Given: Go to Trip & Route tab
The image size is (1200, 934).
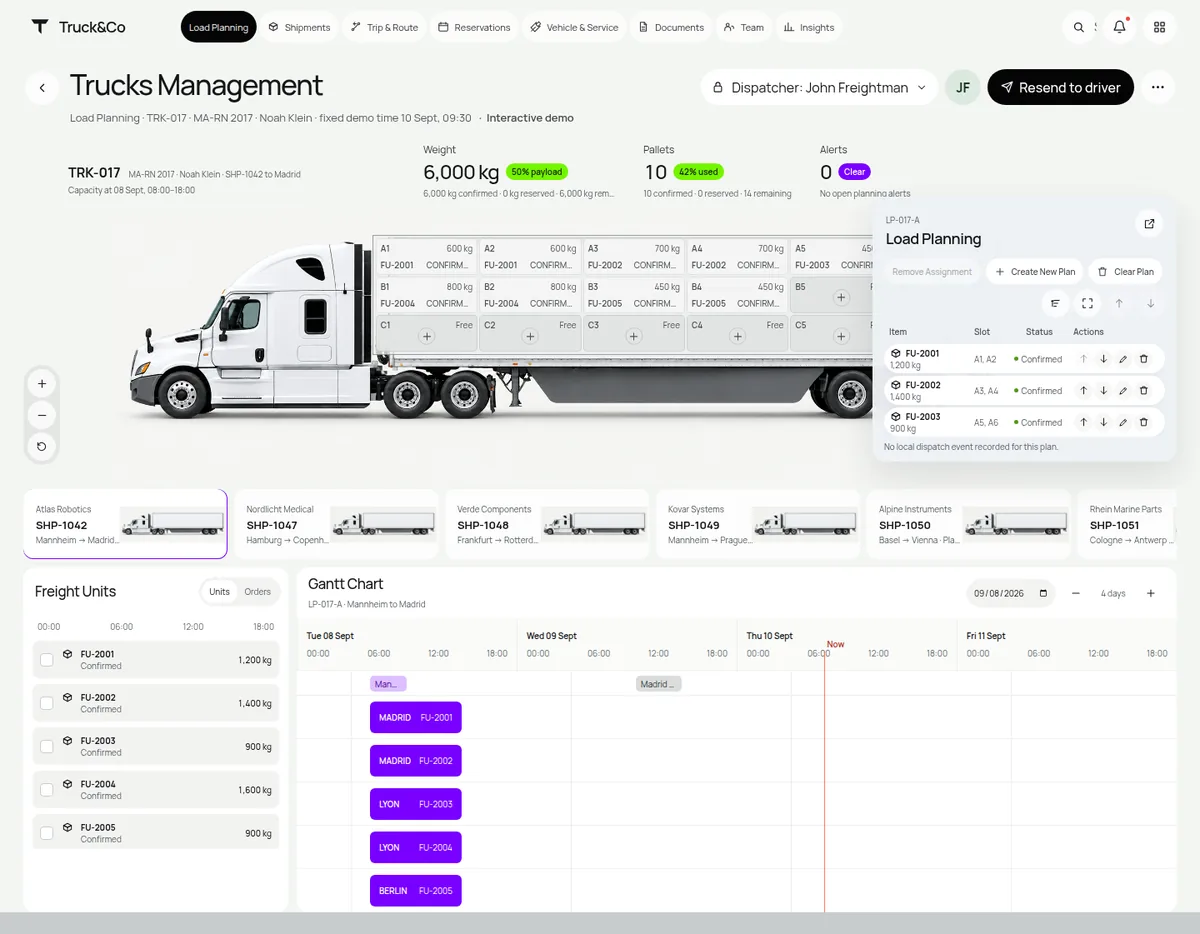Looking at the screenshot, I should 385,27.
